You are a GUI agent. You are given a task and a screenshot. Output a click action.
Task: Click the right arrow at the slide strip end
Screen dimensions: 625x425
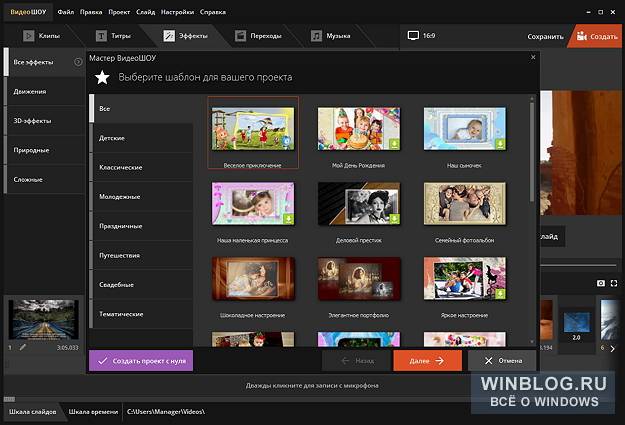coord(613,348)
